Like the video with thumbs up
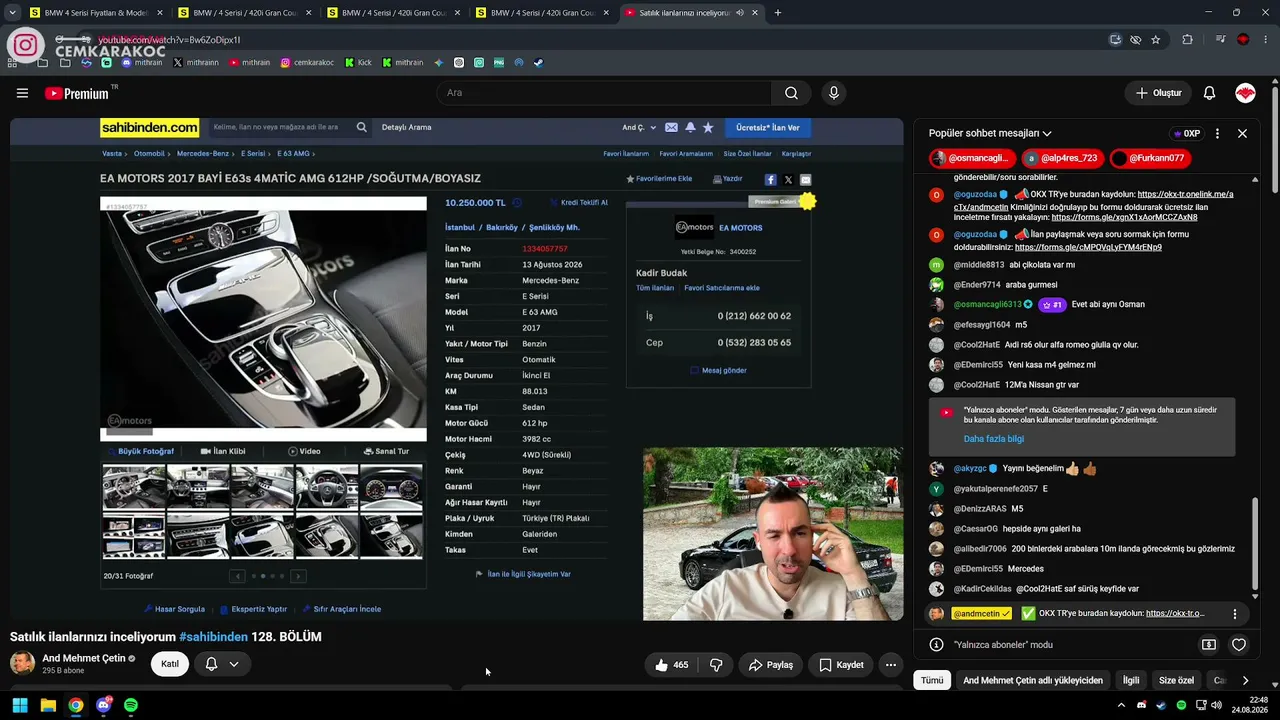The height and width of the screenshot is (720, 1280). point(672,665)
